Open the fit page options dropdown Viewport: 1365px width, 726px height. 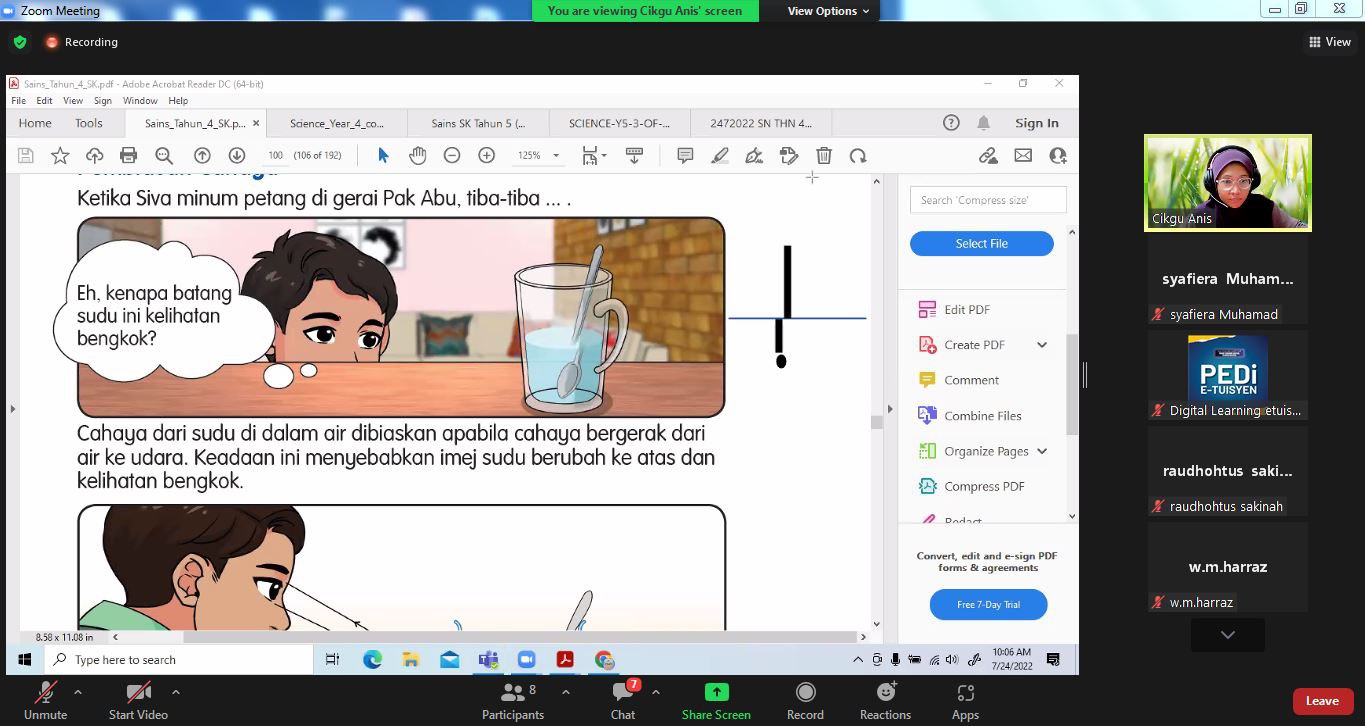[x=593, y=156]
